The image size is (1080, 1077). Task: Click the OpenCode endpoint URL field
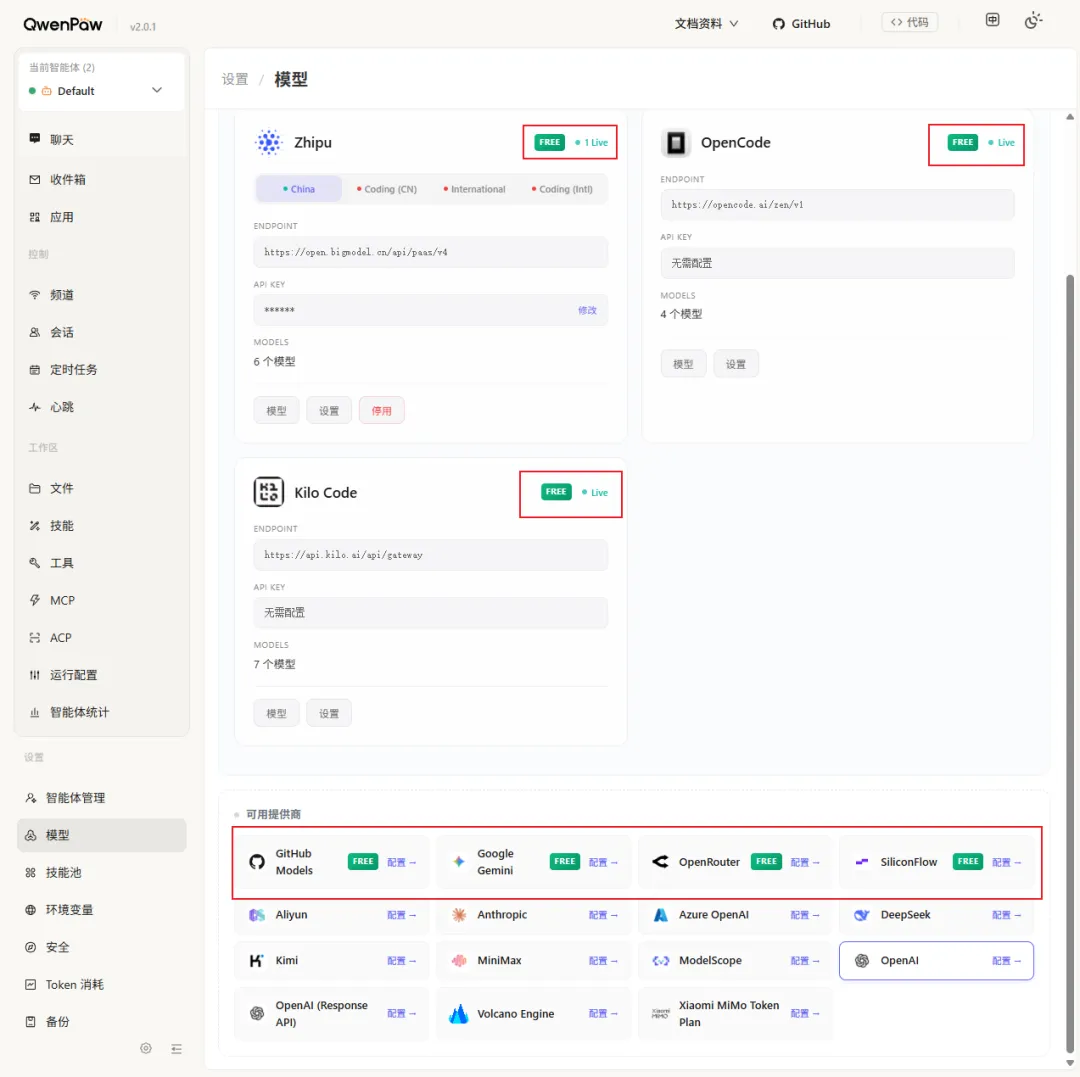coord(838,205)
